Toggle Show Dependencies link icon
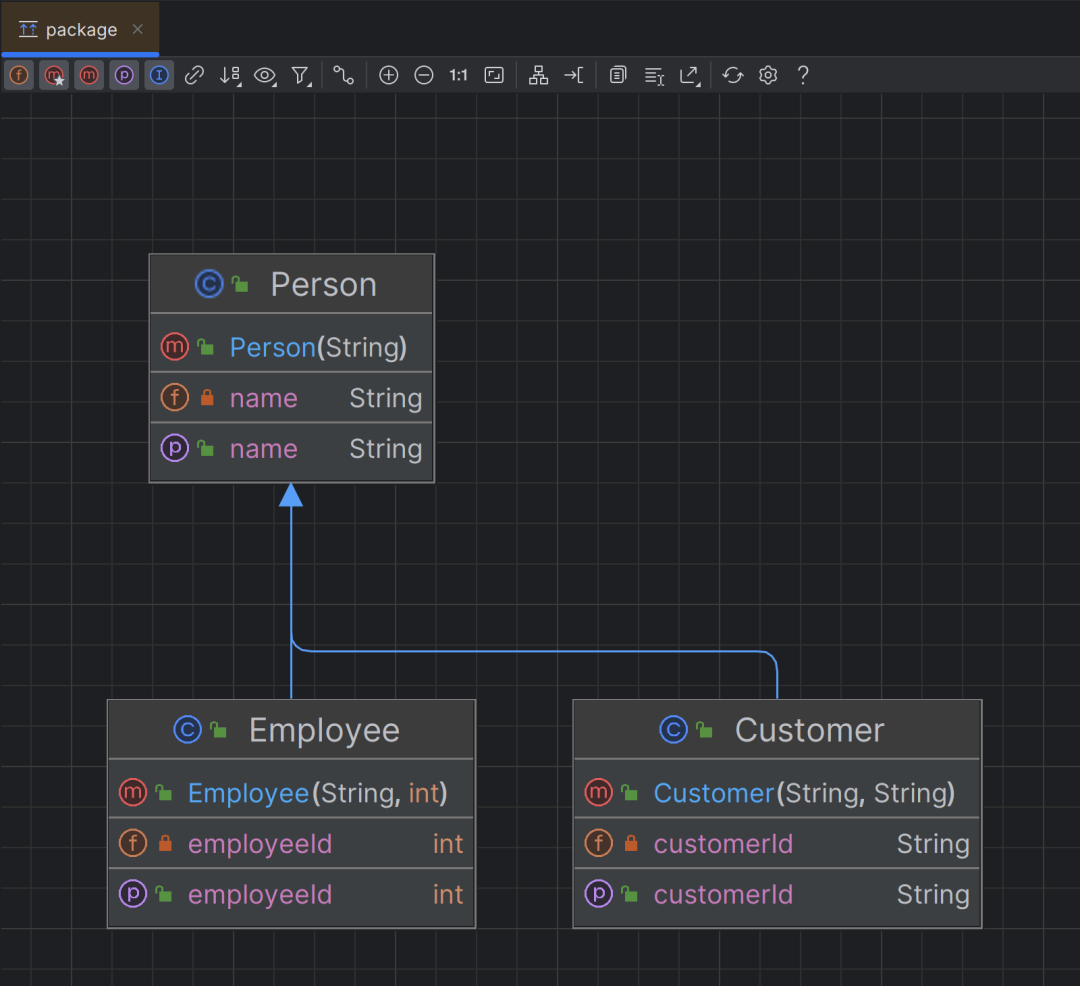This screenshot has height=986, width=1080. click(194, 75)
